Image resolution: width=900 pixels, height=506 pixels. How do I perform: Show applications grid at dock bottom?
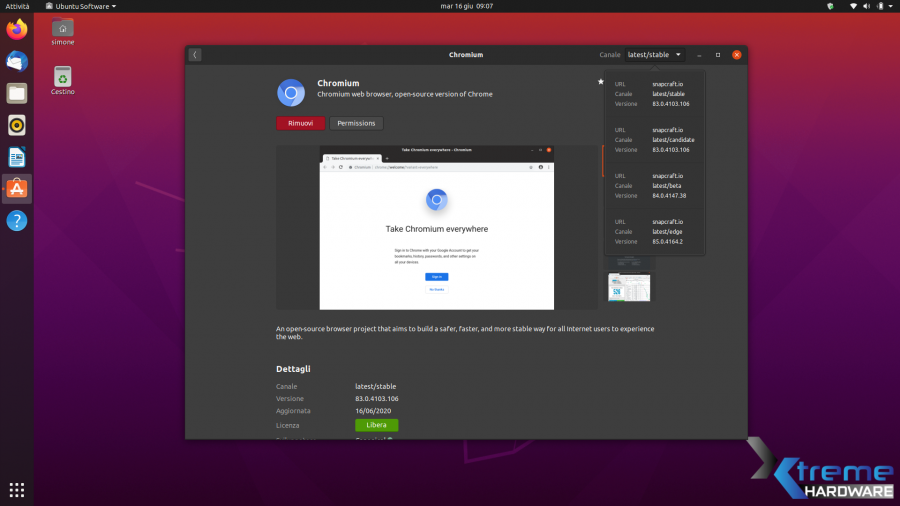17,490
